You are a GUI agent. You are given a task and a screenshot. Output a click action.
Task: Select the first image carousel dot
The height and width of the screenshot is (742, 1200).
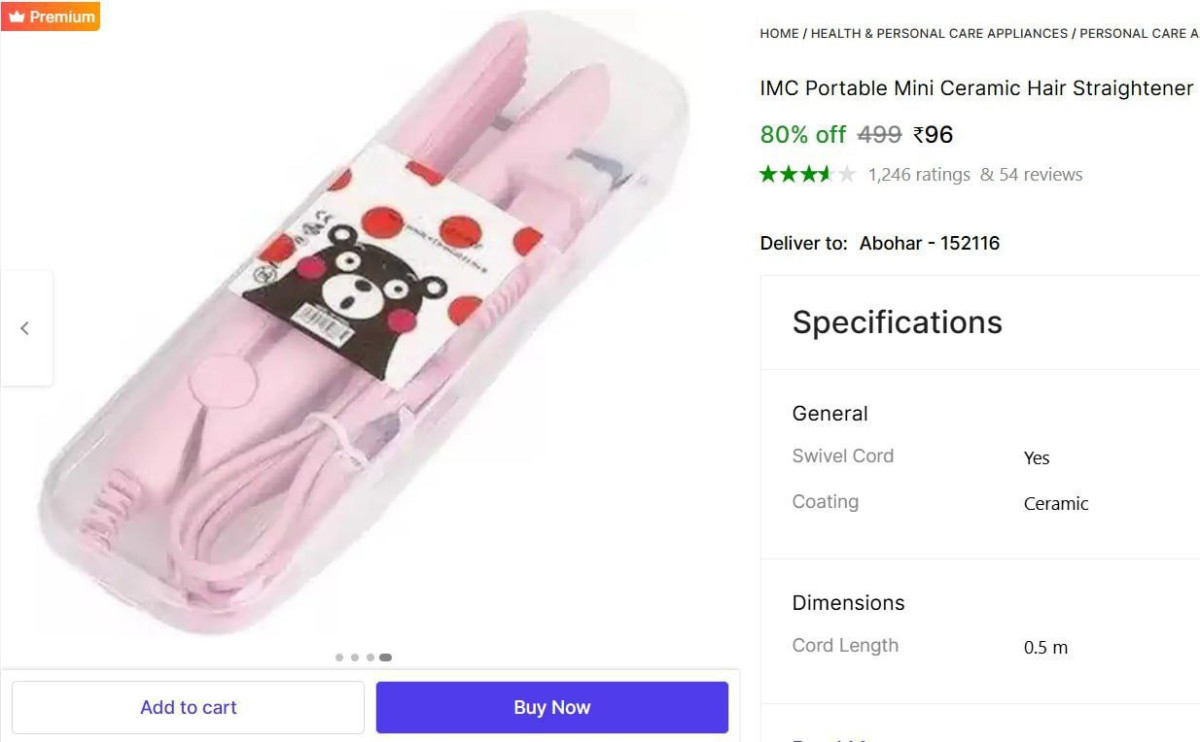(x=340, y=658)
